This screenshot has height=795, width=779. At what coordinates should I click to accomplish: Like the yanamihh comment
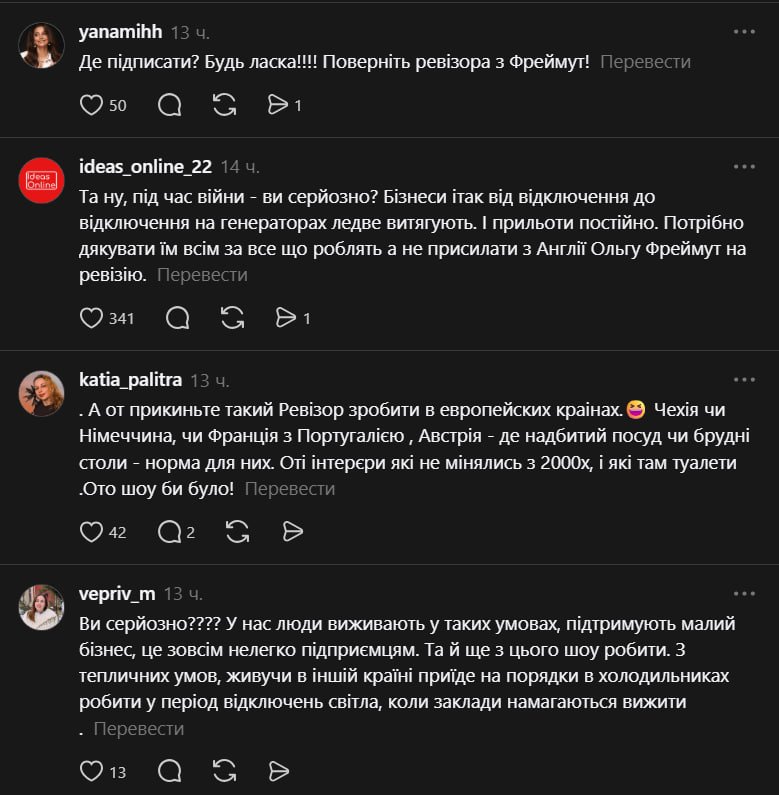click(x=91, y=105)
